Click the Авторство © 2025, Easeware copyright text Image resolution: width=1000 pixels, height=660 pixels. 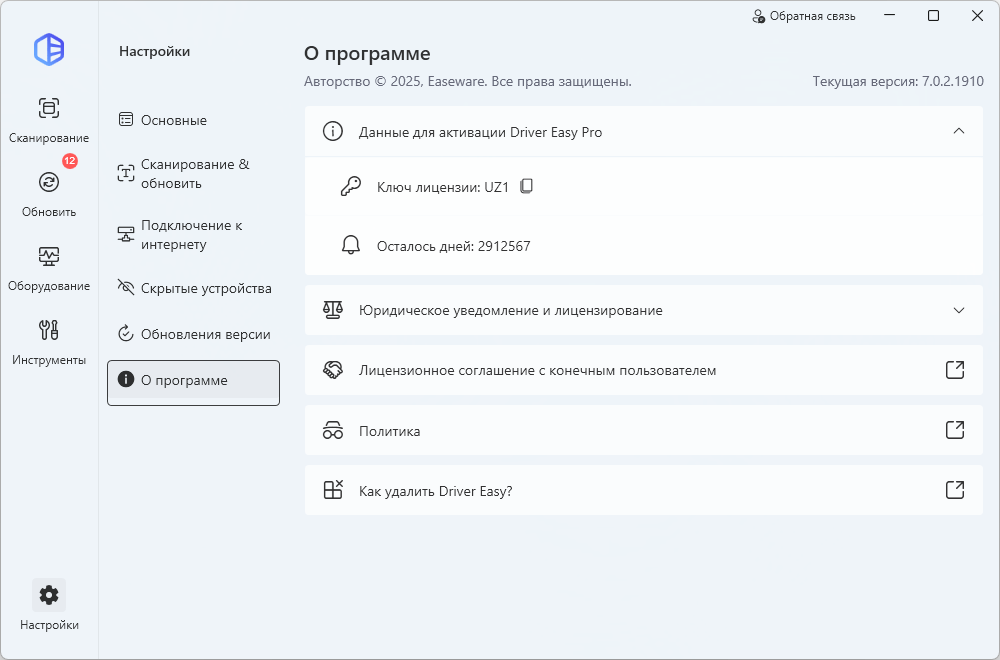pos(467,82)
